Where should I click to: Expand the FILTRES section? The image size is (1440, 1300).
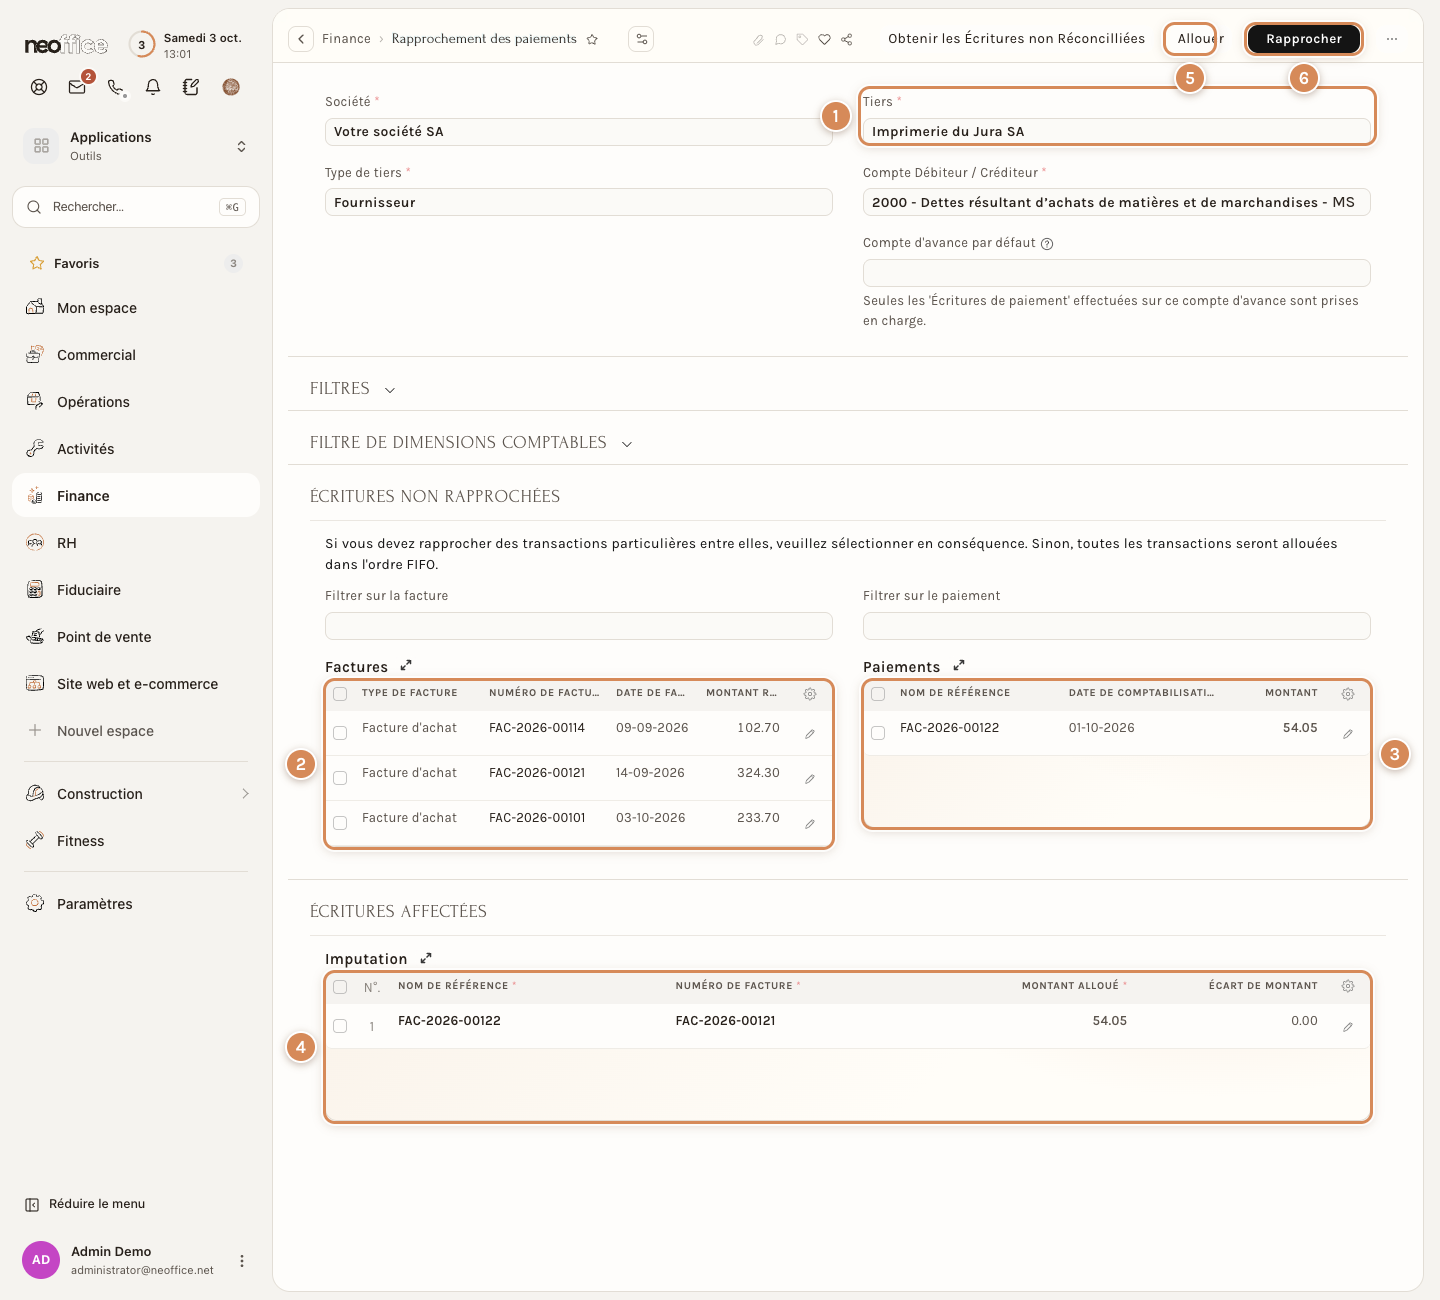[x=390, y=390]
